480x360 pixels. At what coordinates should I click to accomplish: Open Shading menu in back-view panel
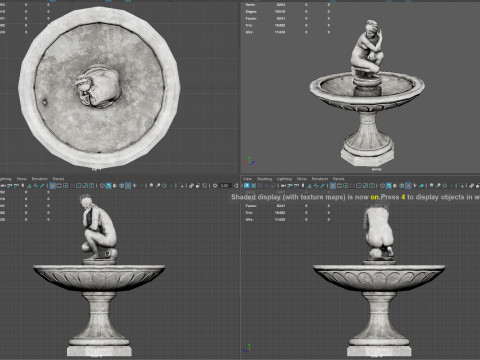(264, 179)
